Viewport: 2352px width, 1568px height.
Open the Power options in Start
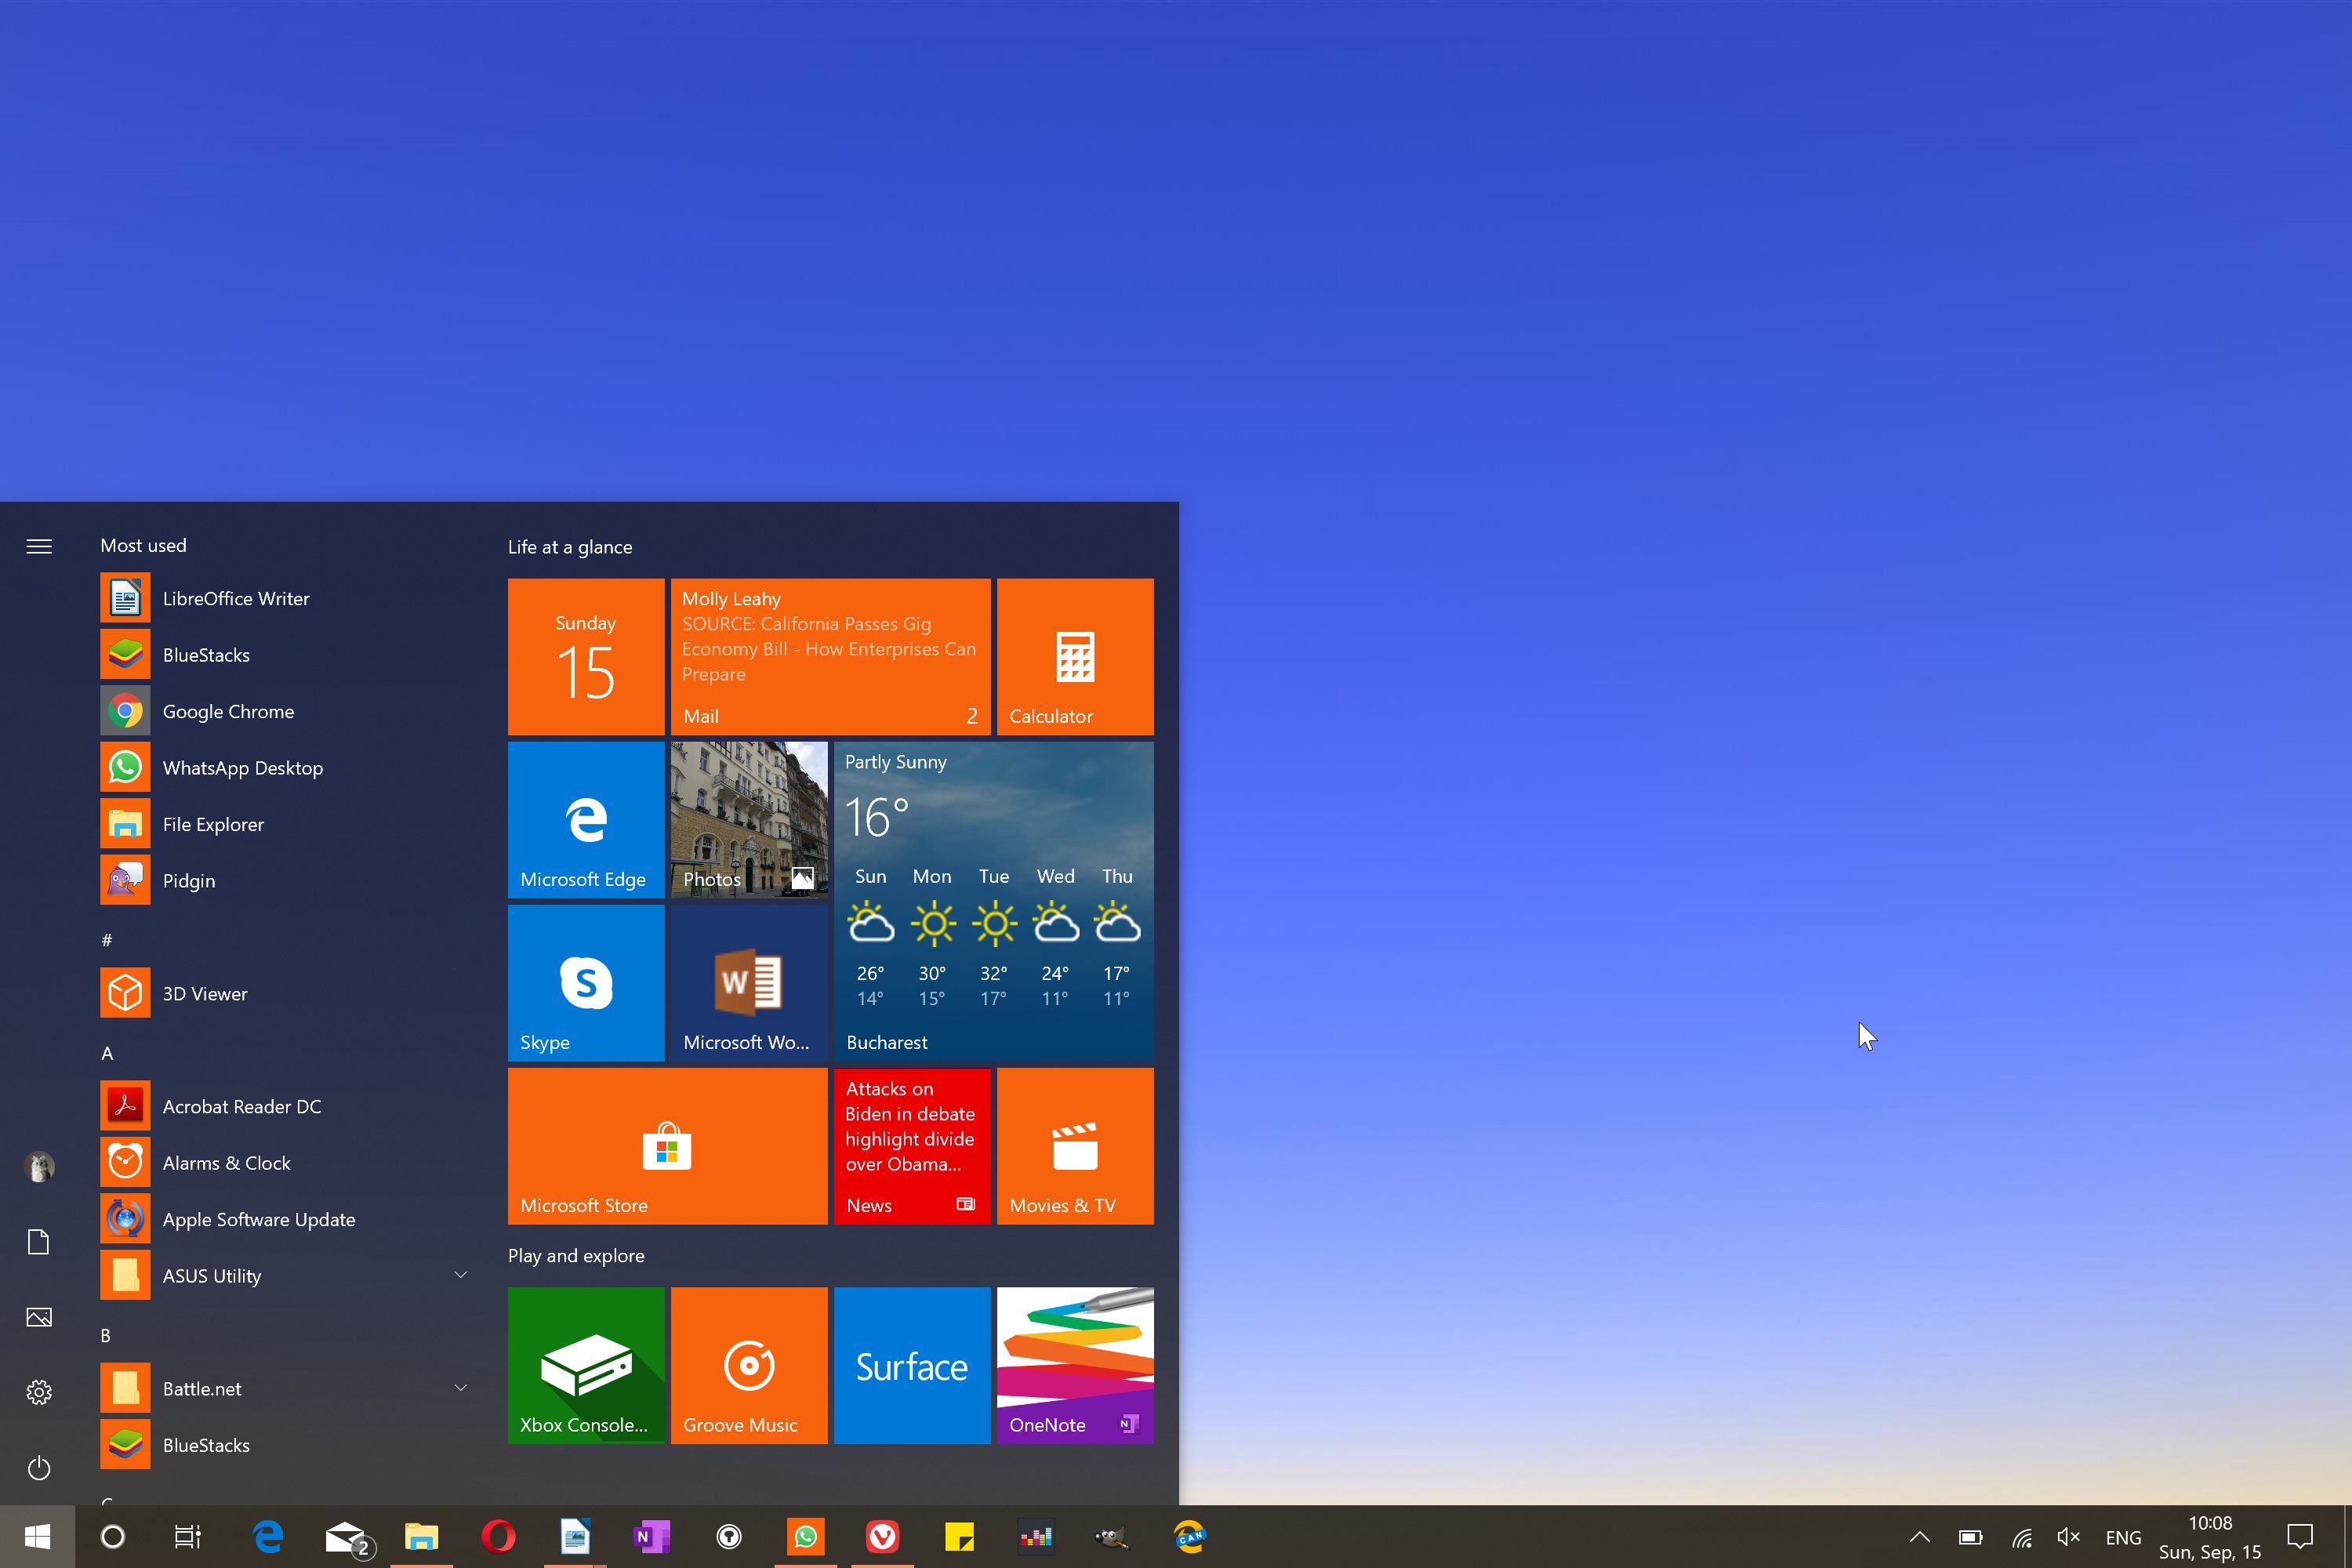click(39, 1468)
